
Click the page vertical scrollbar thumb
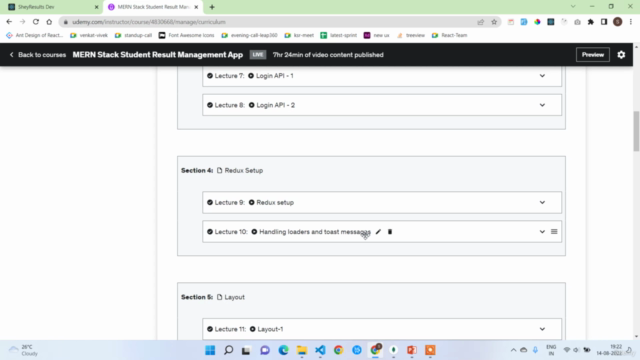pyautogui.click(x=636, y=131)
